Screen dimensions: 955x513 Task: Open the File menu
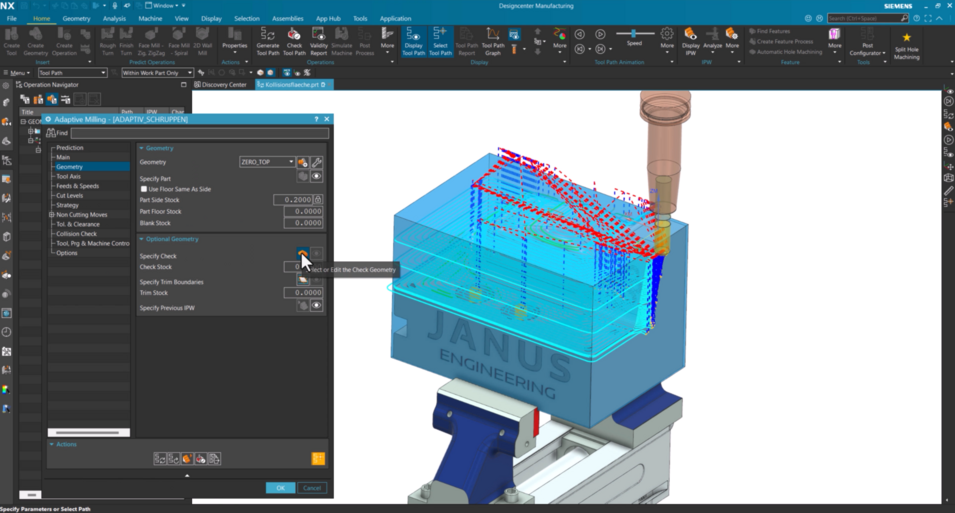click(x=12, y=18)
